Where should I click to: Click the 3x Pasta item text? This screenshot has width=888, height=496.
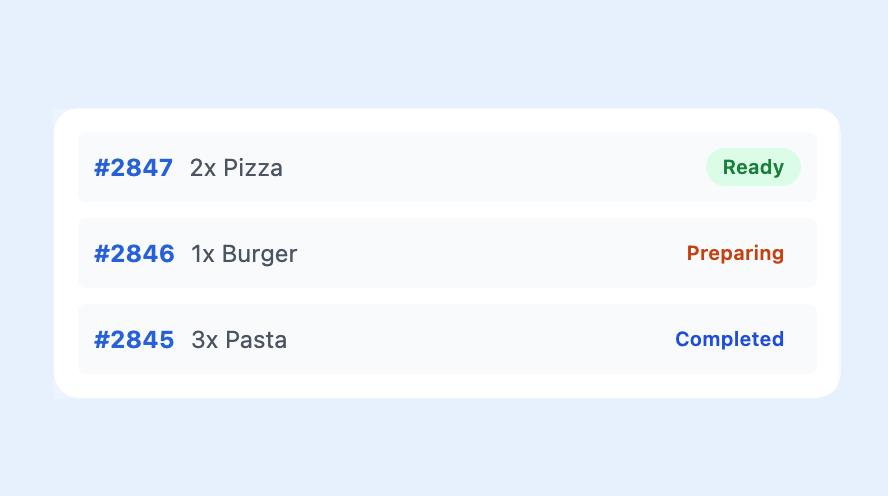click(239, 340)
